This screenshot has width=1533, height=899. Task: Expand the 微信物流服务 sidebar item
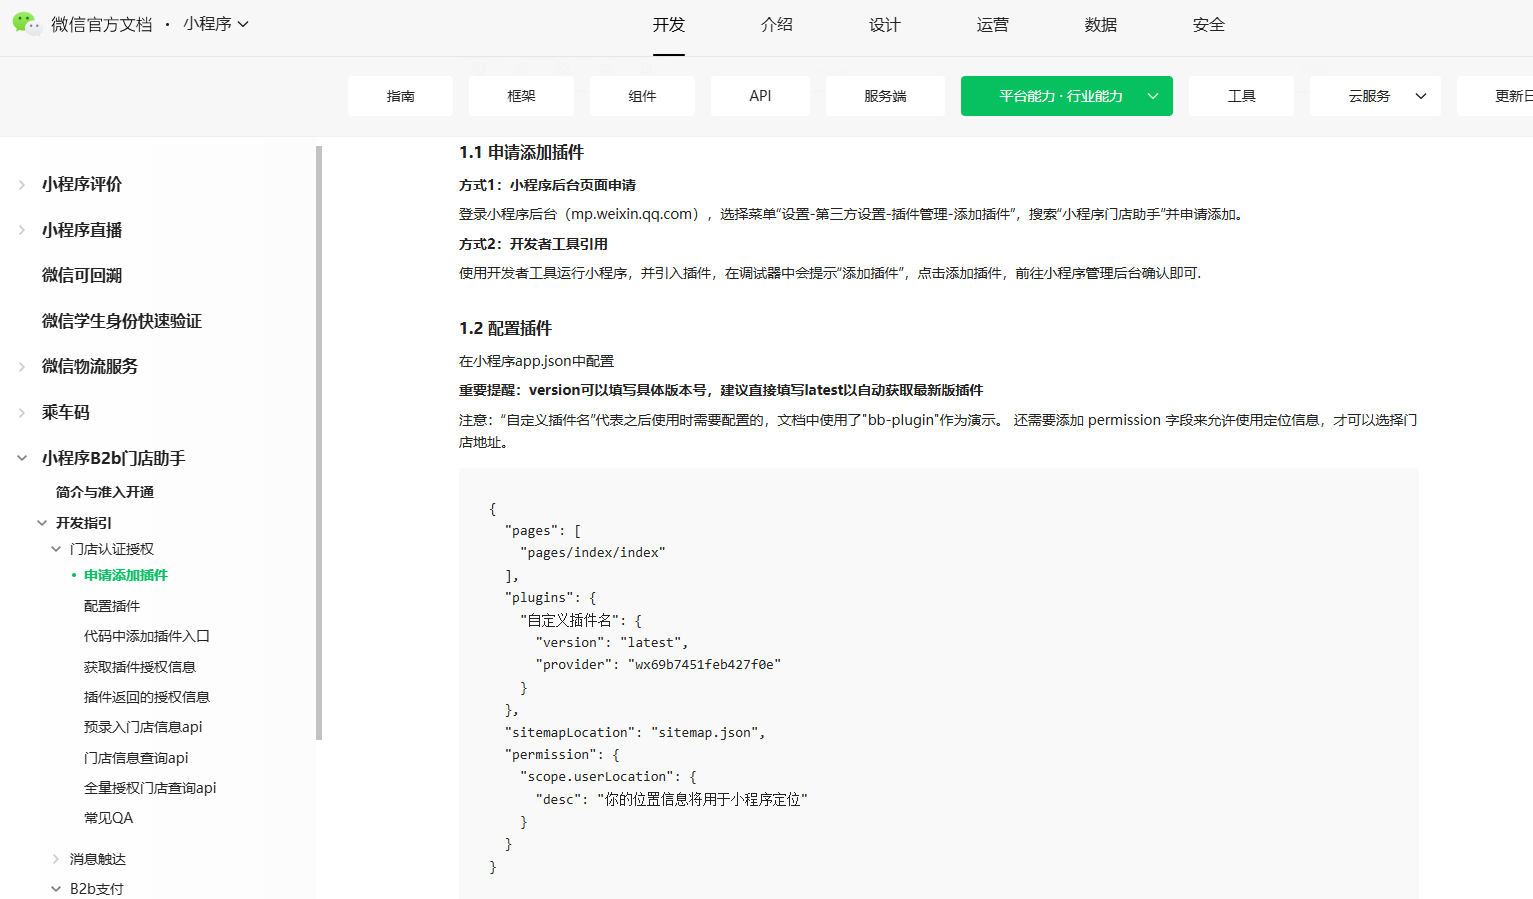click(x=90, y=366)
